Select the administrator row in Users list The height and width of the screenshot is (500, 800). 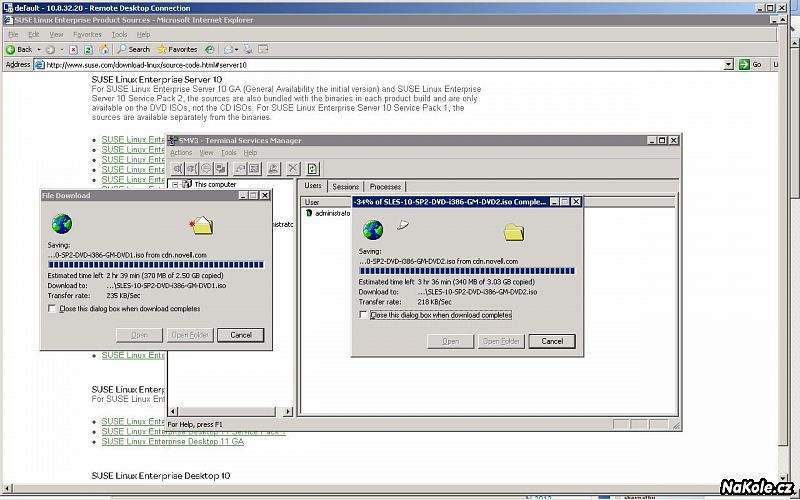coord(328,213)
